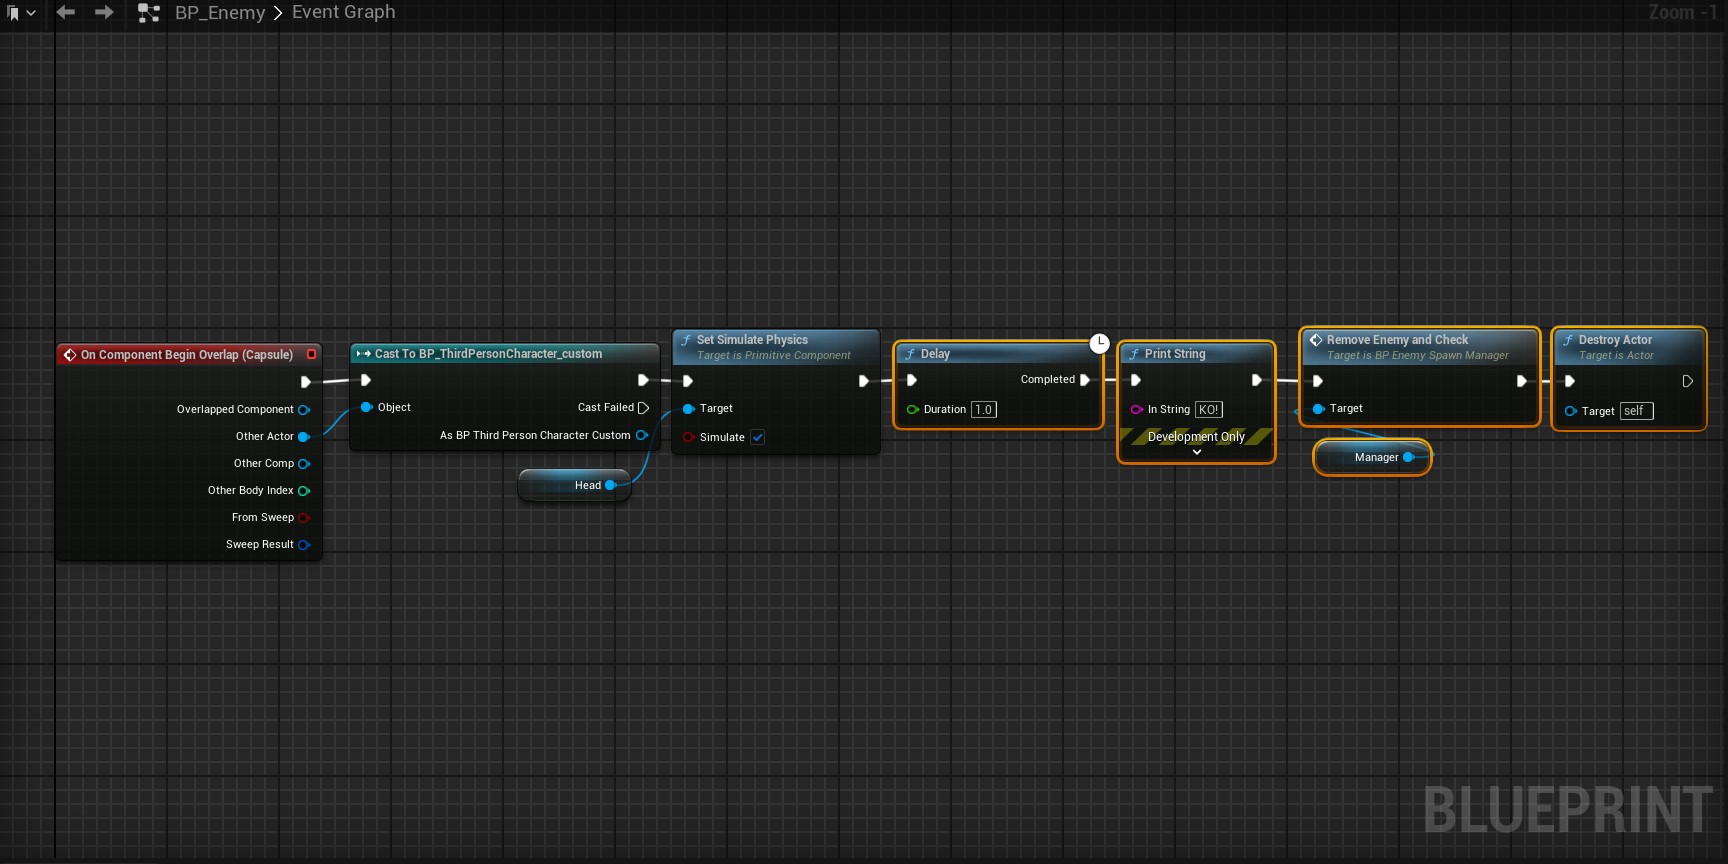The height and width of the screenshot is (864, 1728).
Task: Open the Event Graph breadcrumb
Action: (x=343, y=12)
